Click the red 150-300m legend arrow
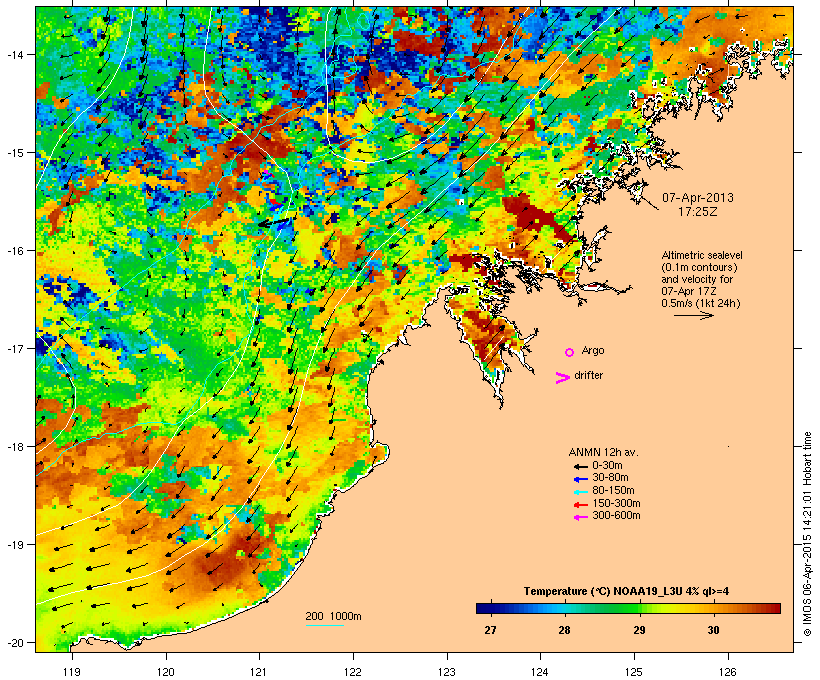 coord(580,505)
